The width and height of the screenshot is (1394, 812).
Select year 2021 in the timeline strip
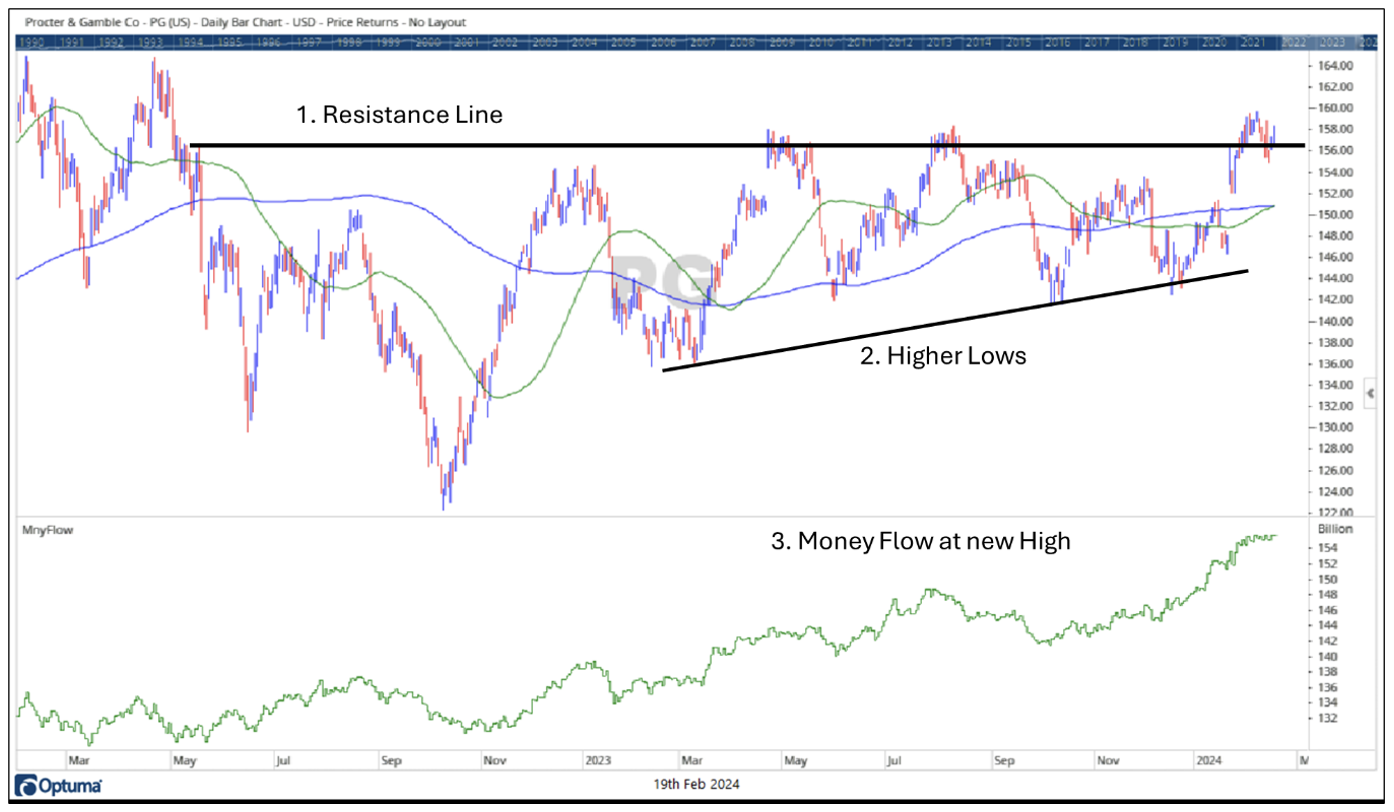(1253, 43)
